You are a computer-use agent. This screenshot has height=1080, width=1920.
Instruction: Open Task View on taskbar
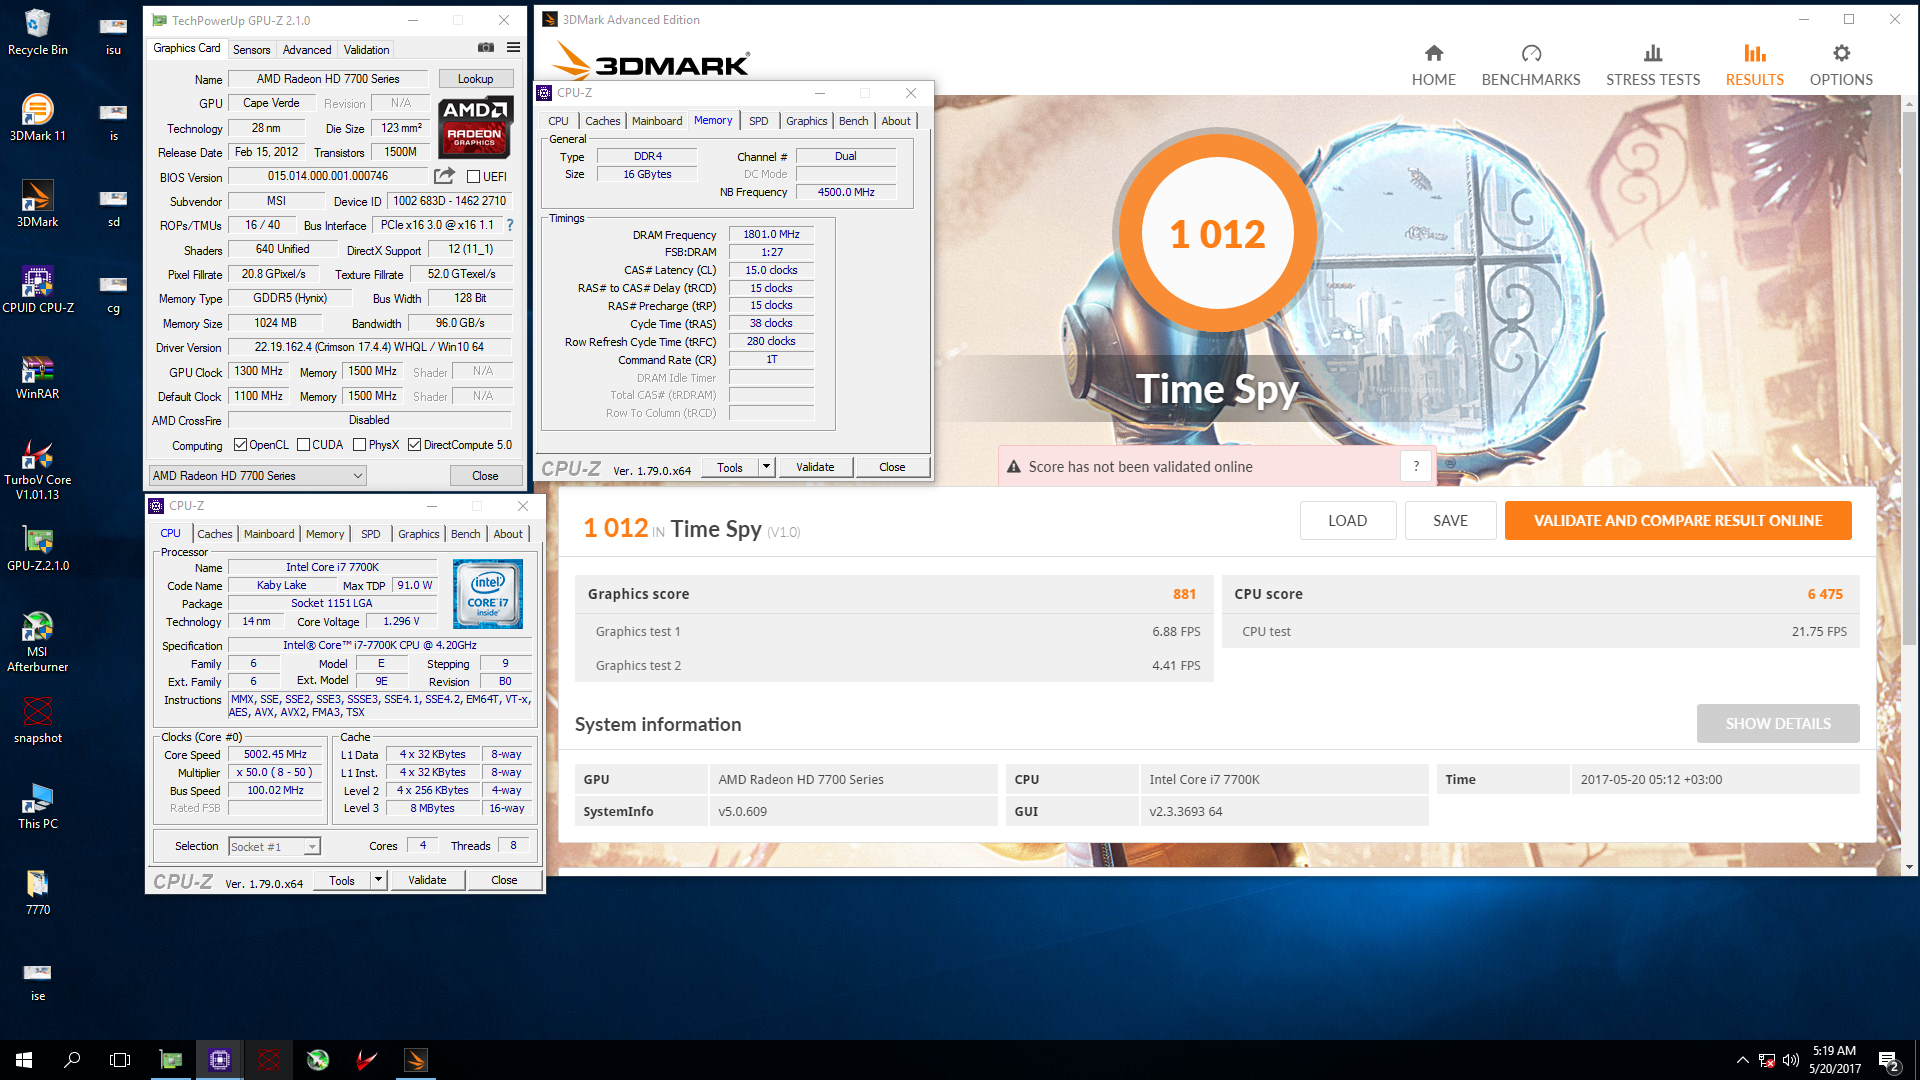[x=120, y=1059]
